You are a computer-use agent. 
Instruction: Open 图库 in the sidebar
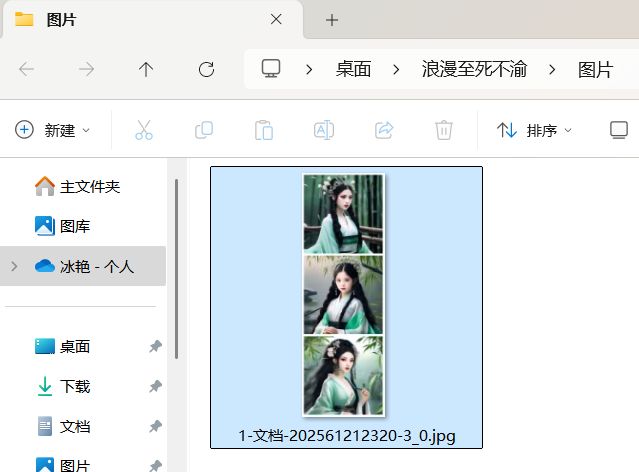click(63, 226)
